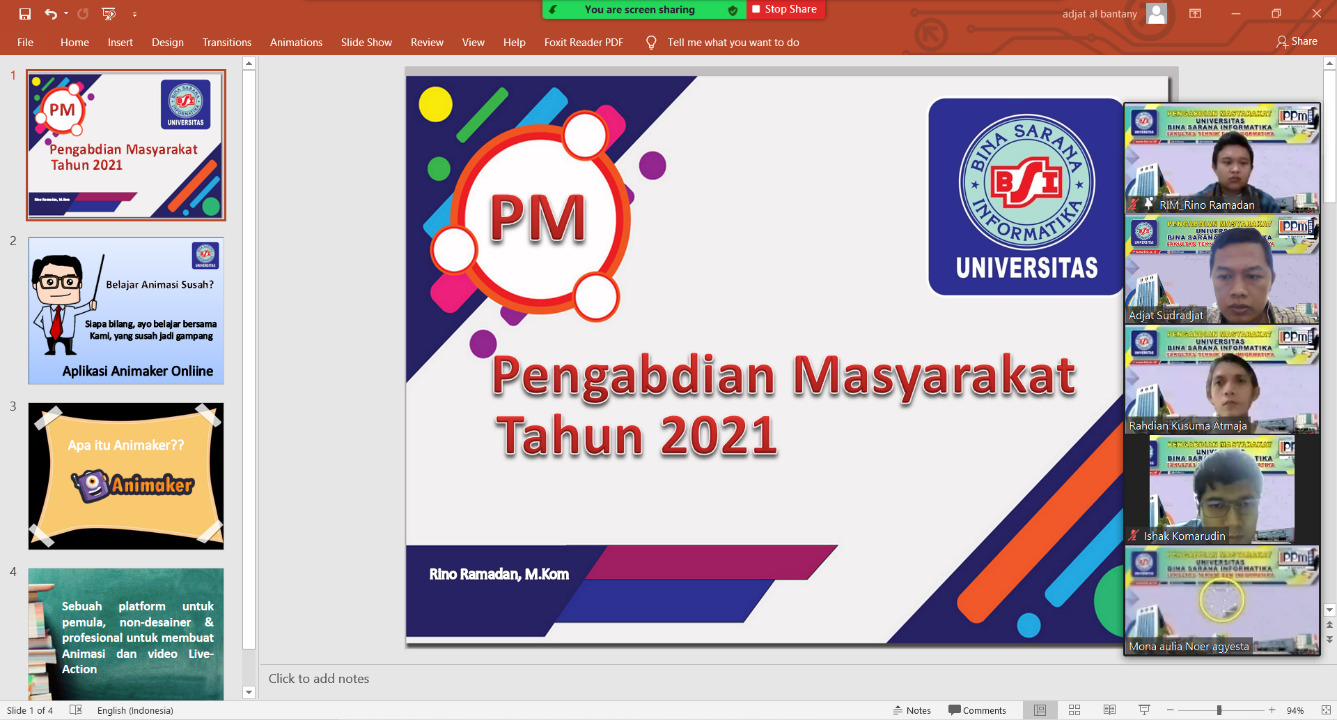Click the Ishak Komarudin video tile
This screenshot has width=1337, height=720.
[x=1222, y=490]
